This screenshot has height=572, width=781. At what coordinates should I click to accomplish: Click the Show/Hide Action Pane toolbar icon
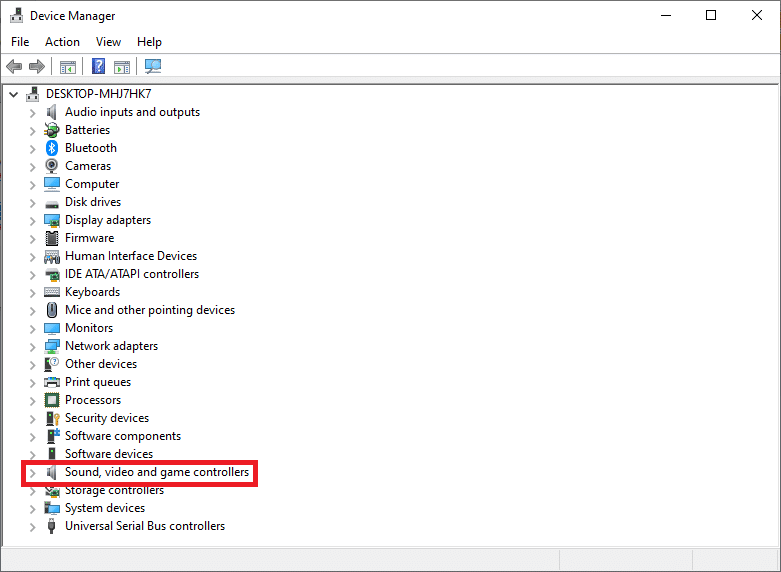pos(122,66)
